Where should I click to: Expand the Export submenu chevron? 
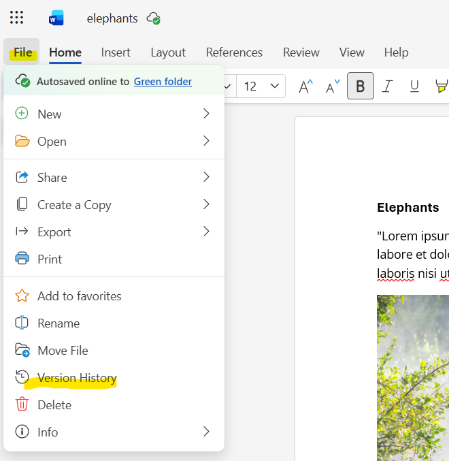206,231
